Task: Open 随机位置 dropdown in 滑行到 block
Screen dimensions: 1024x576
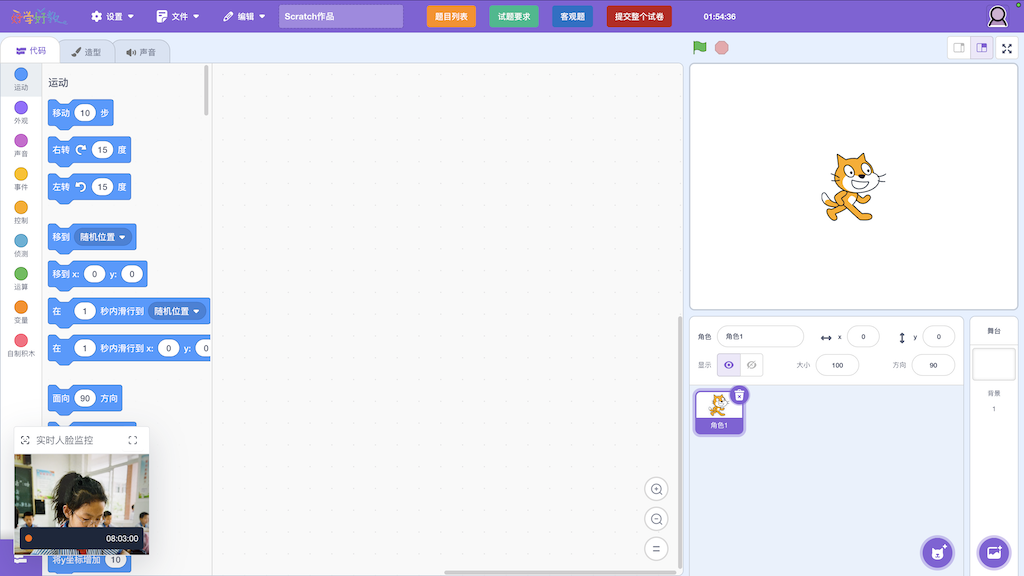Action: tap(176, 312)
